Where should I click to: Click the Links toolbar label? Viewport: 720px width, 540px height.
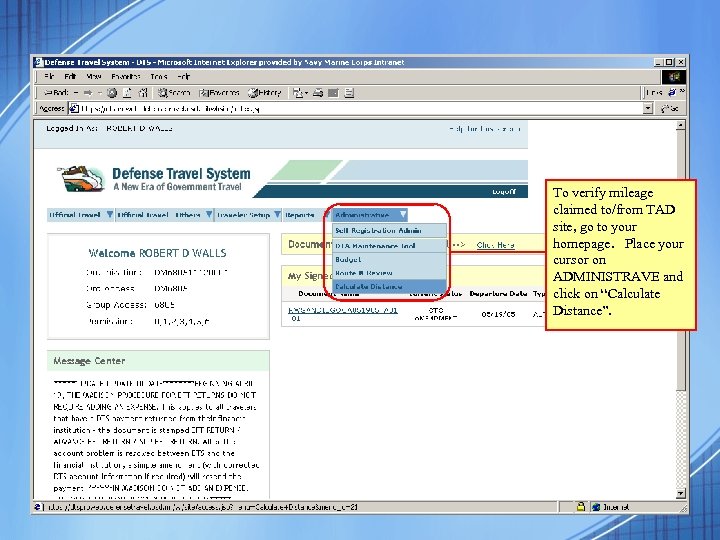pos(653,93)
